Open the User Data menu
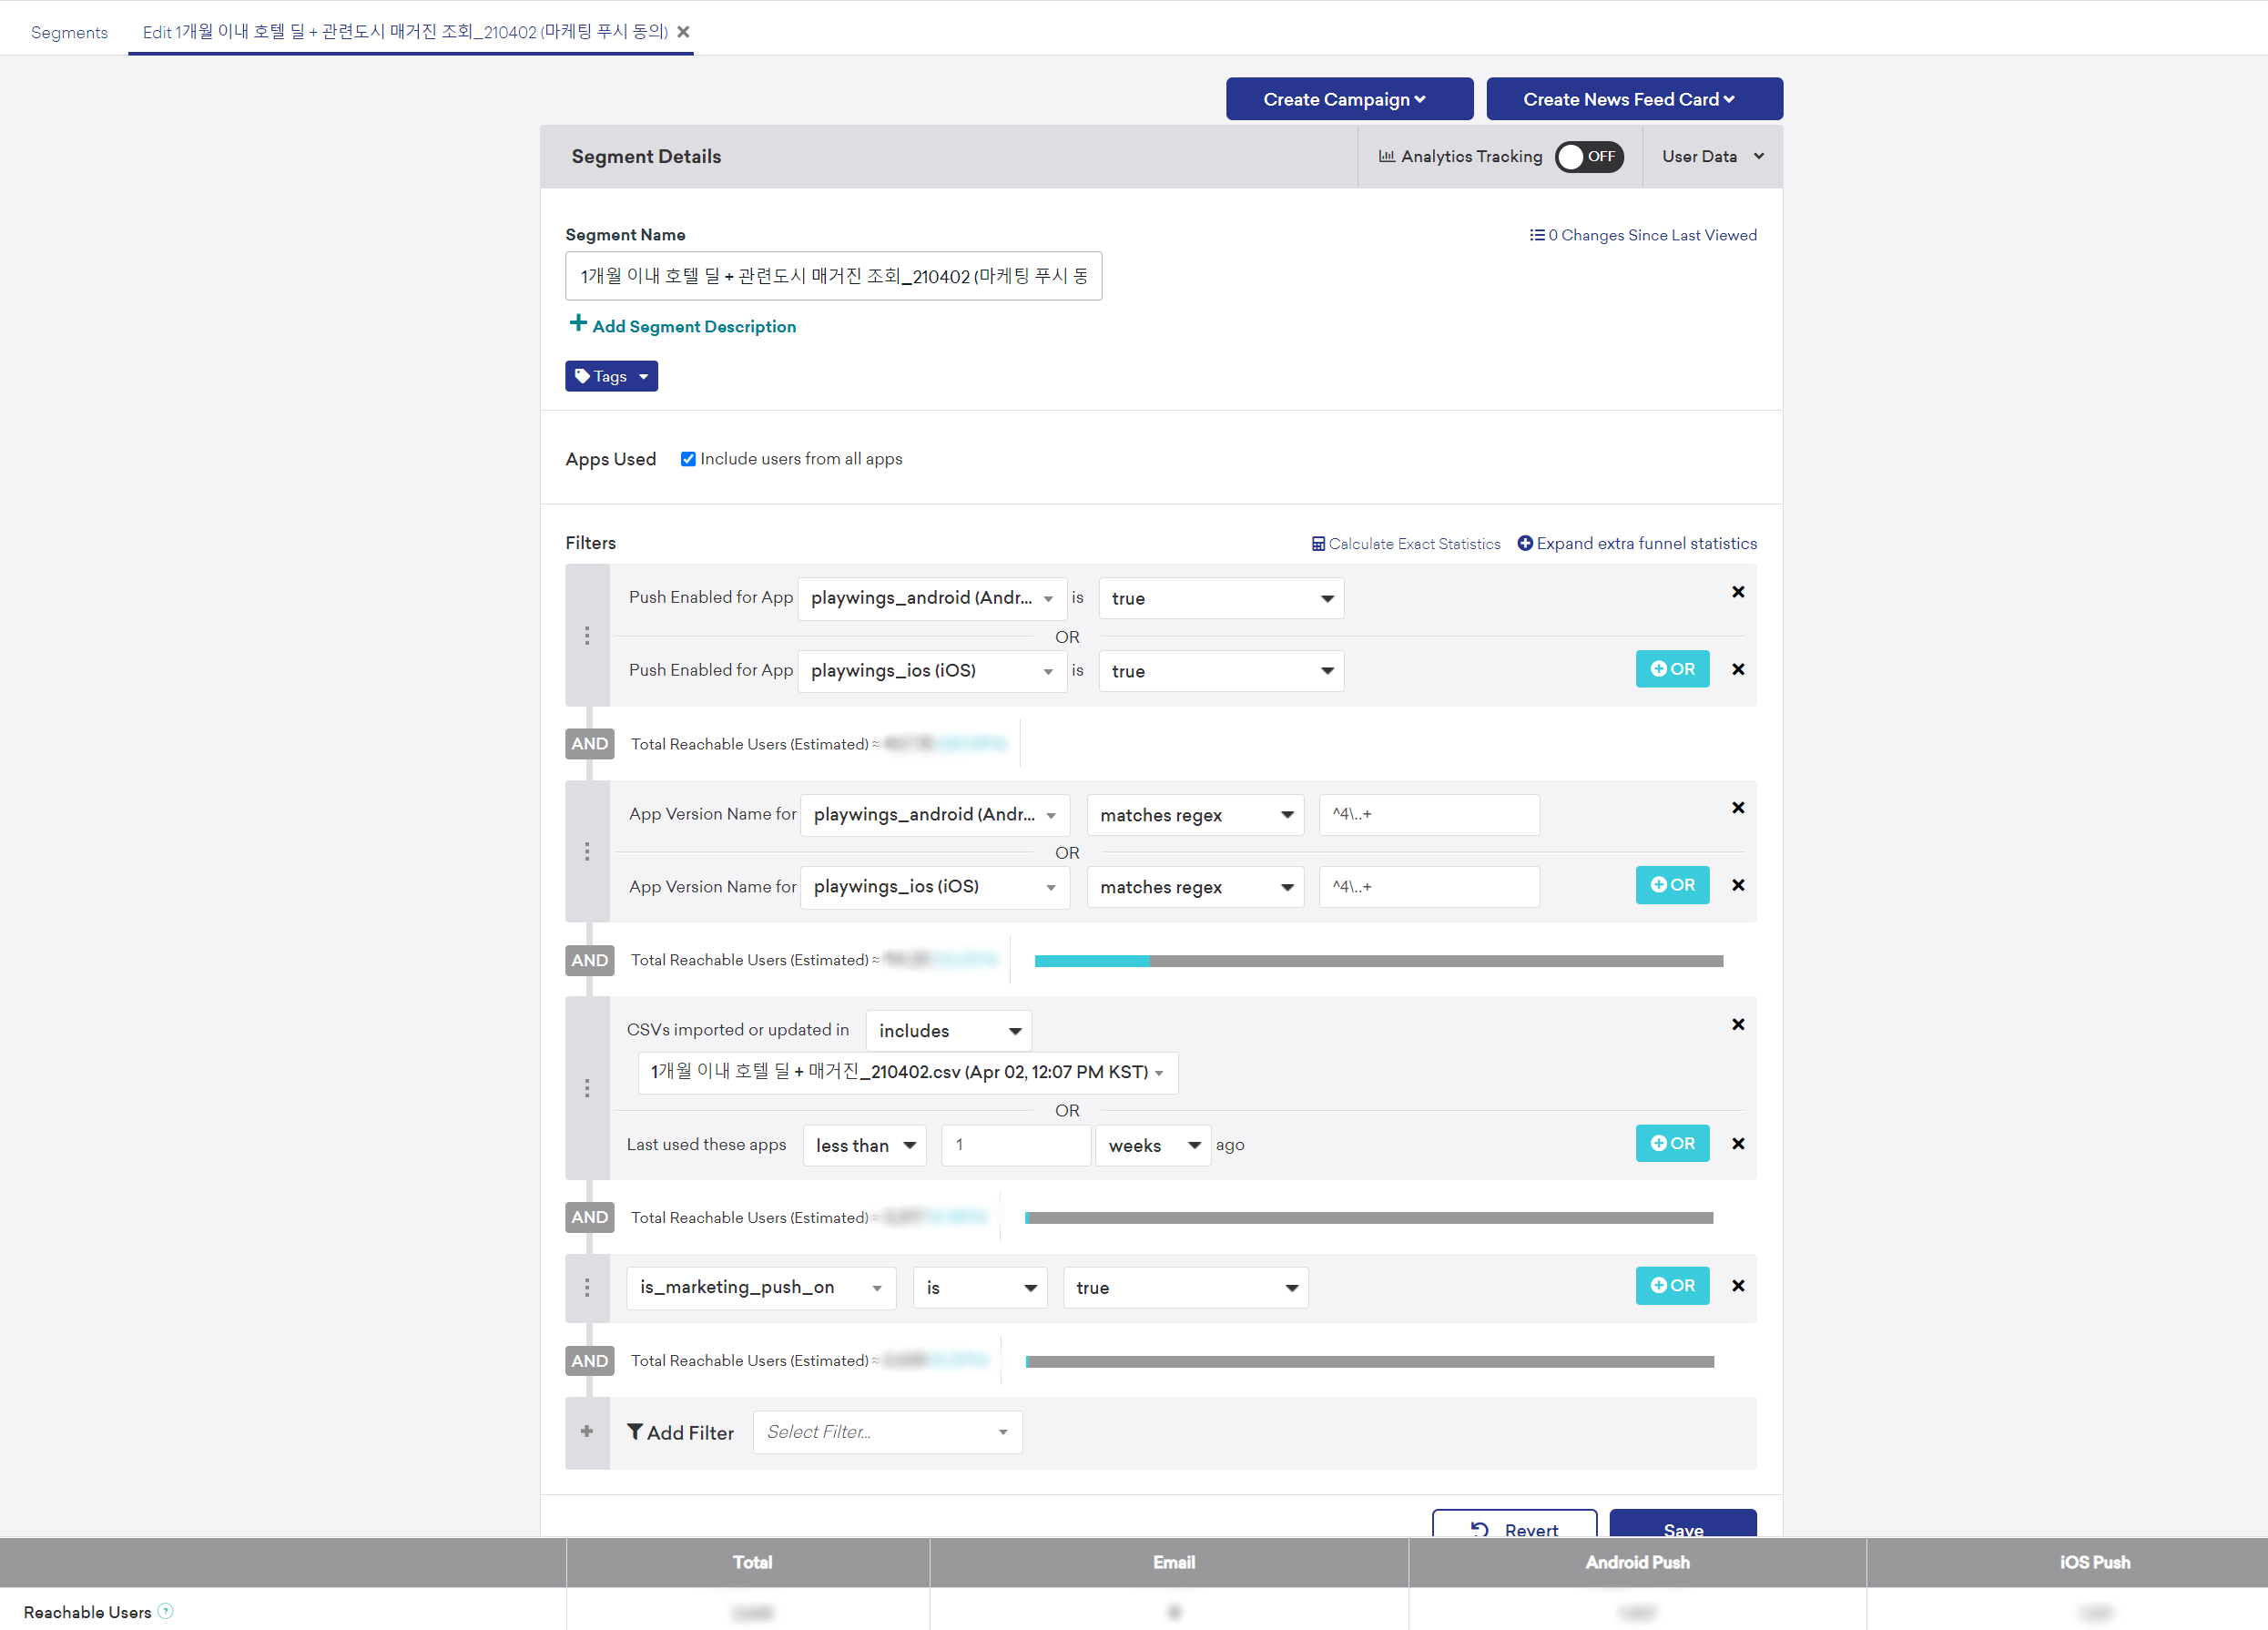2268x1630 pixels. pyautogui.click(x=1712, y=156)
